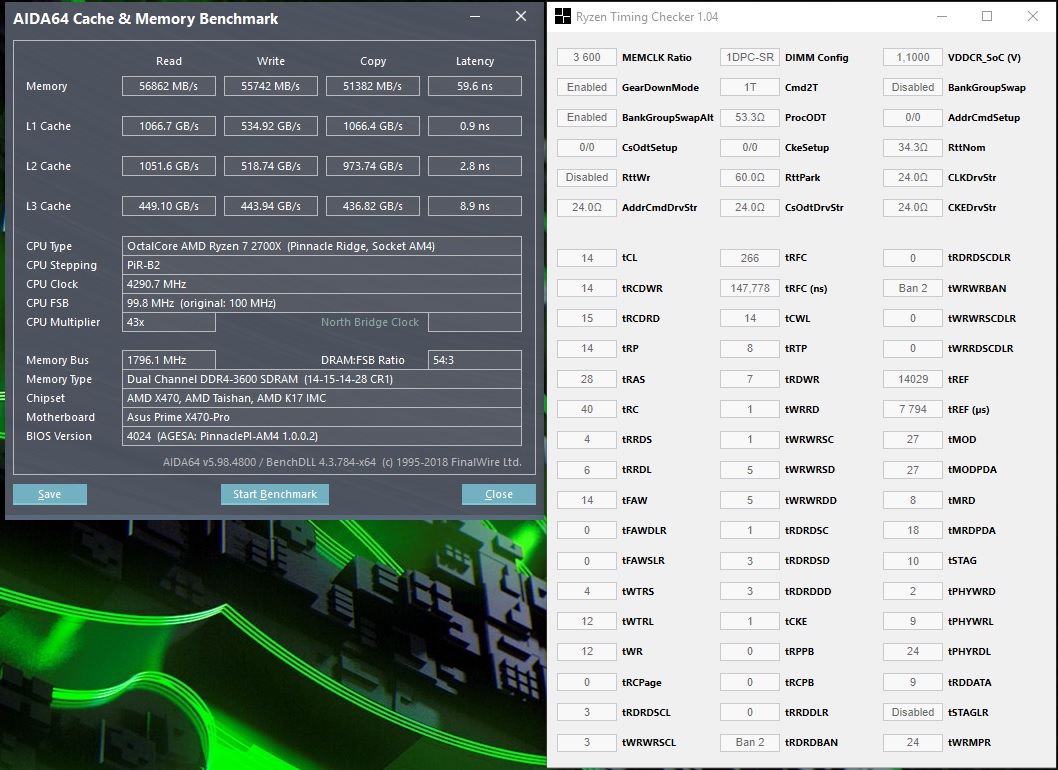Click the CPU Clock 4290.7 MHz field

[x=322, y=283]
